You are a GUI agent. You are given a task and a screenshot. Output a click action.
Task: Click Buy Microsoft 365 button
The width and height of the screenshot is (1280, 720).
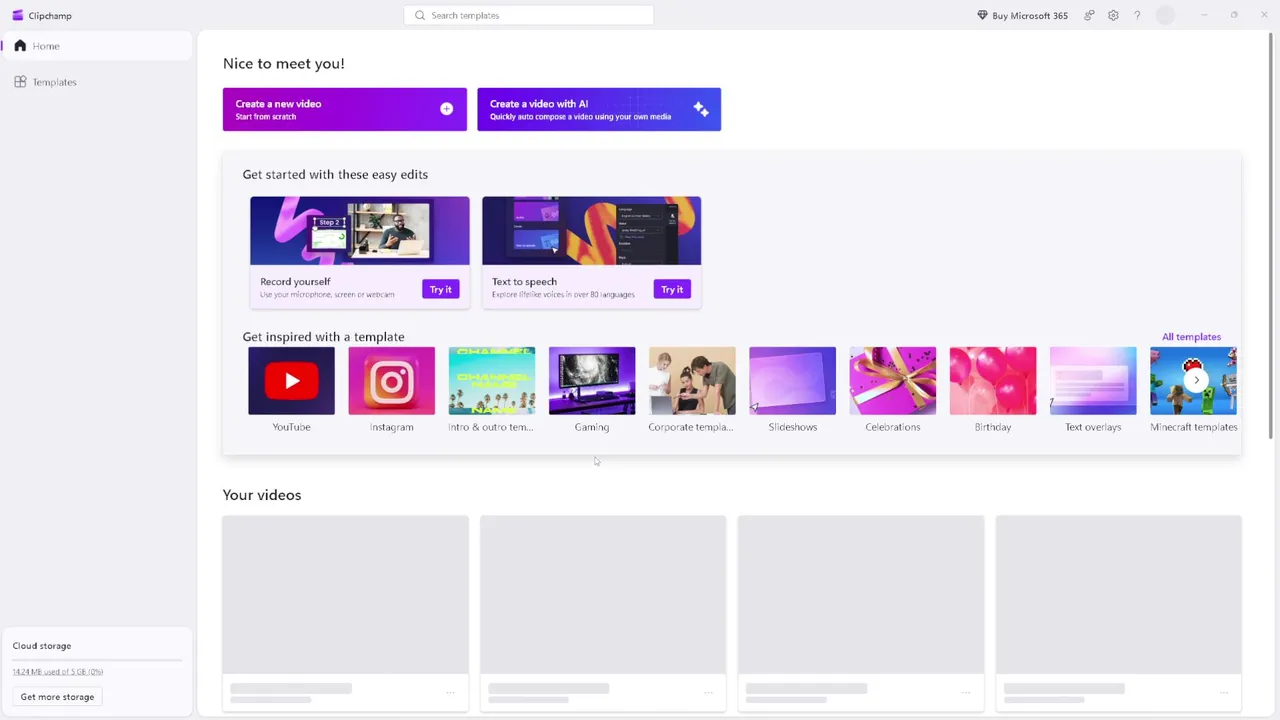1022,15
